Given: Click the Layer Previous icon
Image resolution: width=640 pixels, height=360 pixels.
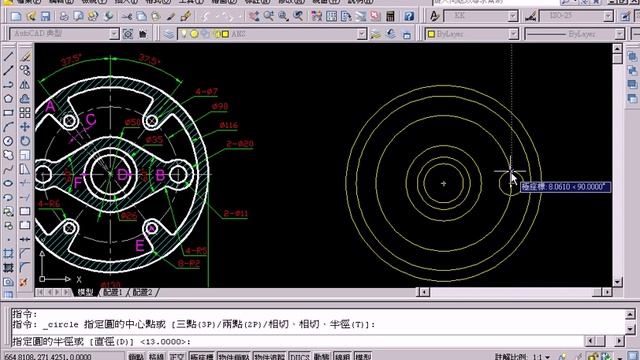Looking at the screenshot, I should click(x=391, y=34).
